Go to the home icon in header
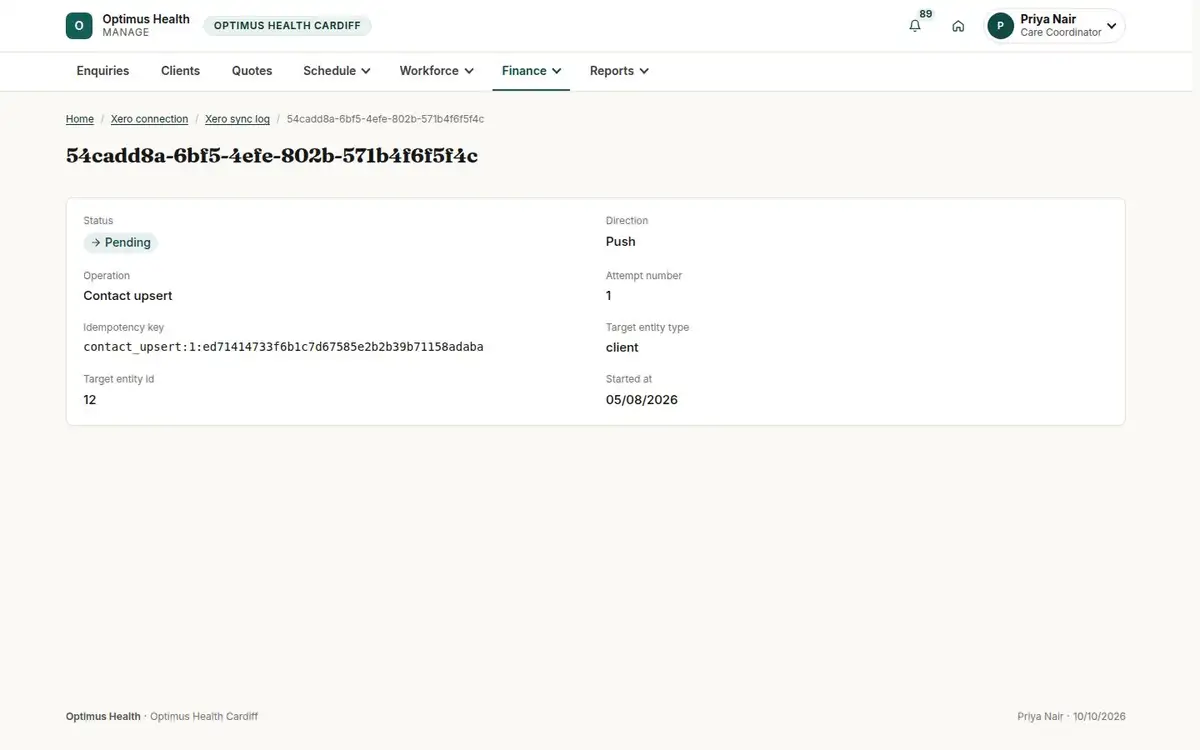This screenshot has width=1200, height=750. click(x=958, y=26)
